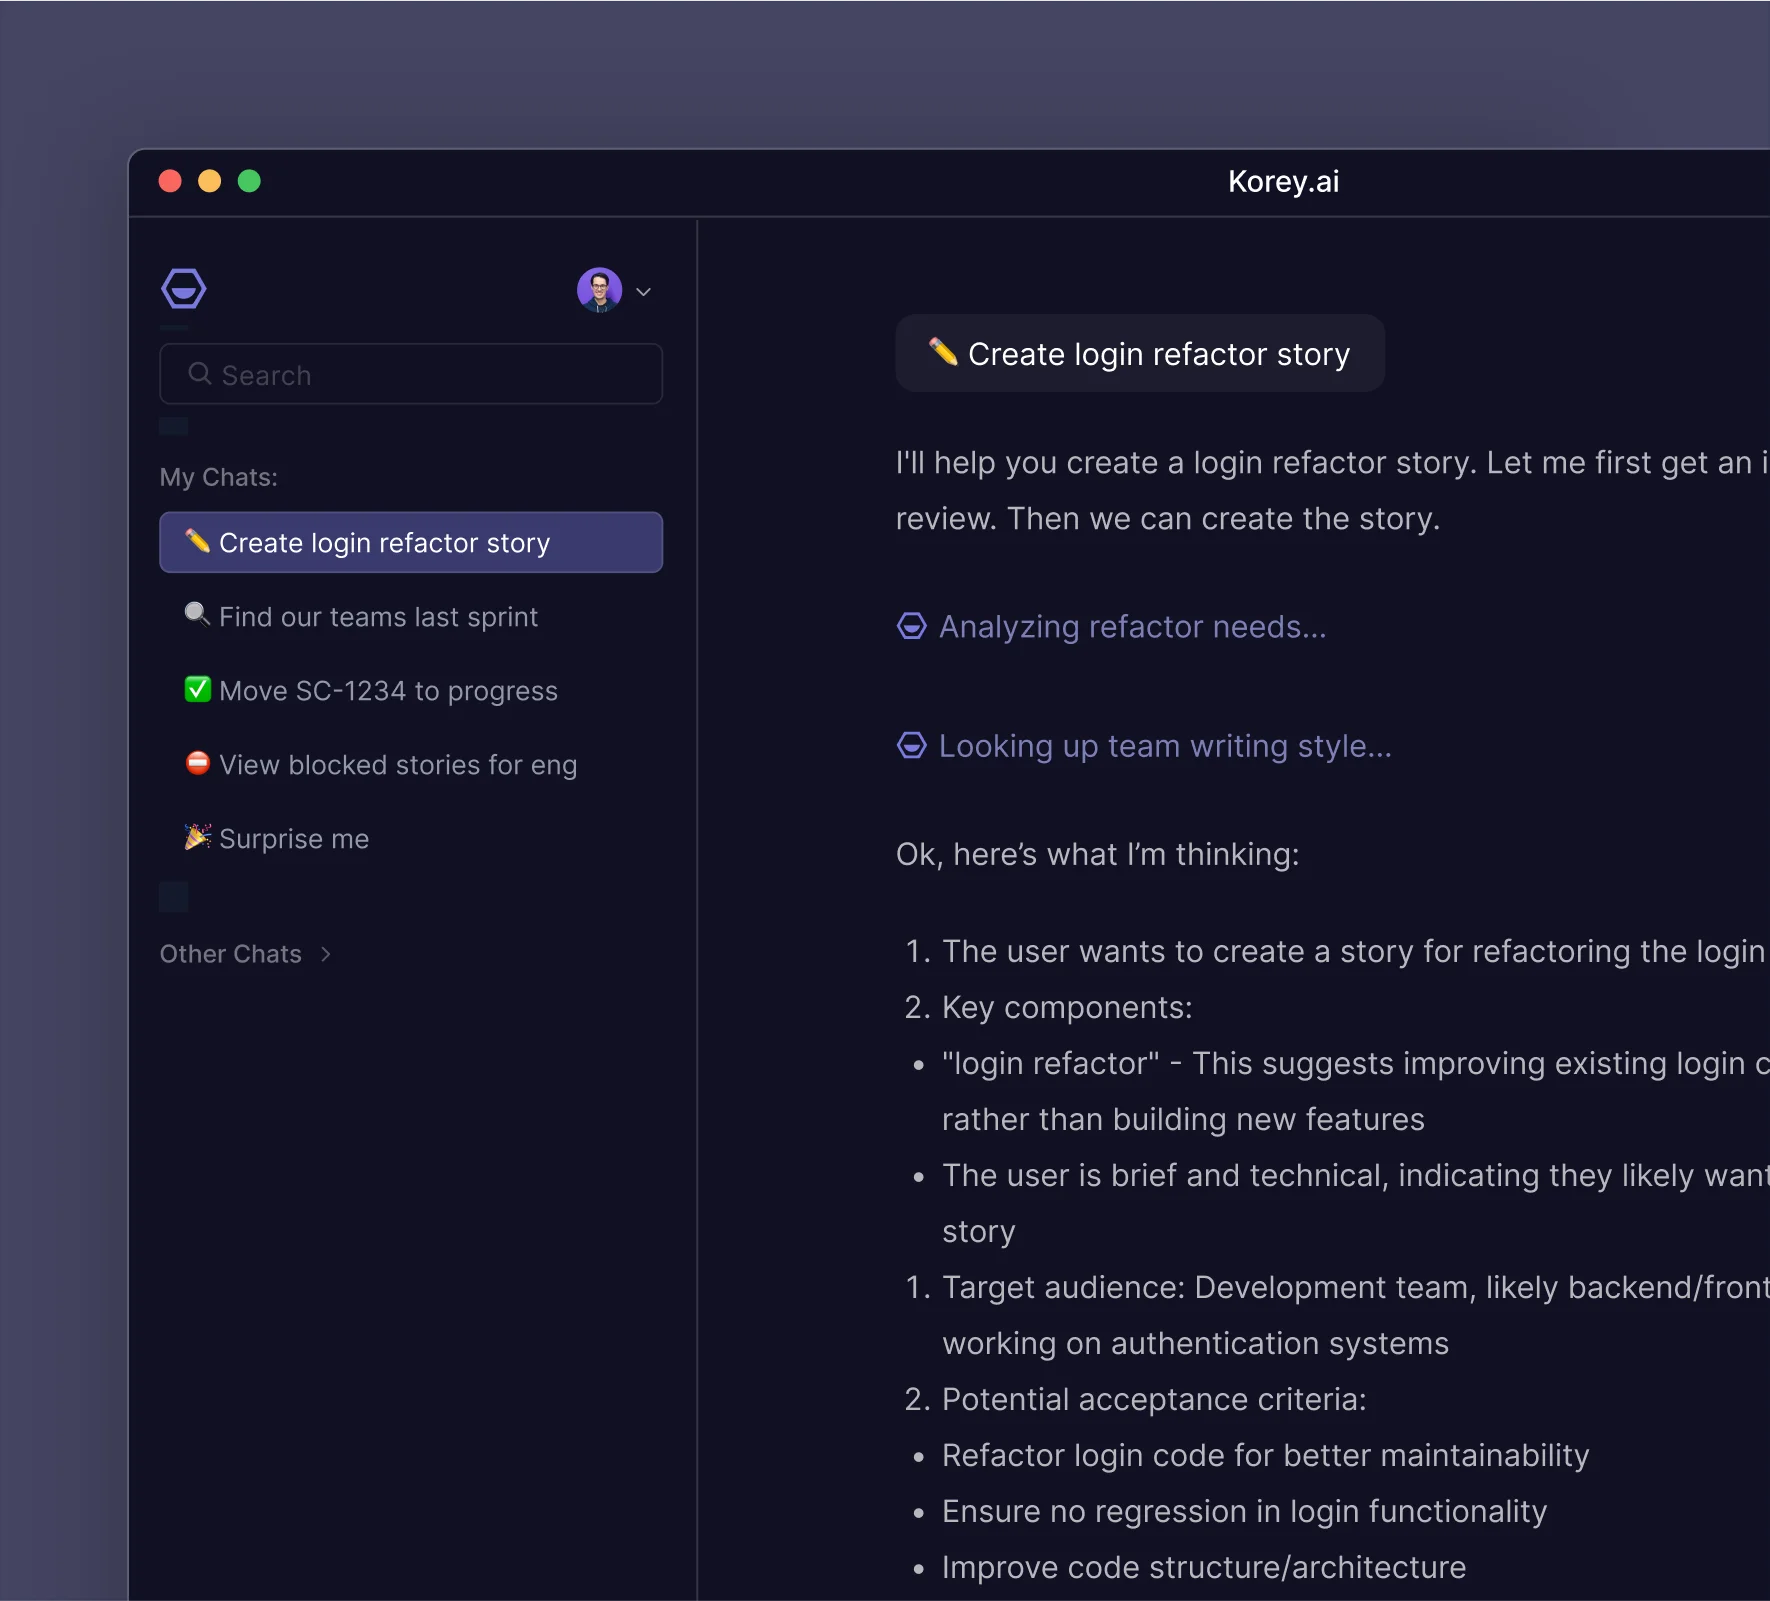Select 'Create login refactor story' chat
This screenshot has width=1770, height=1601.
click(411, 542)
